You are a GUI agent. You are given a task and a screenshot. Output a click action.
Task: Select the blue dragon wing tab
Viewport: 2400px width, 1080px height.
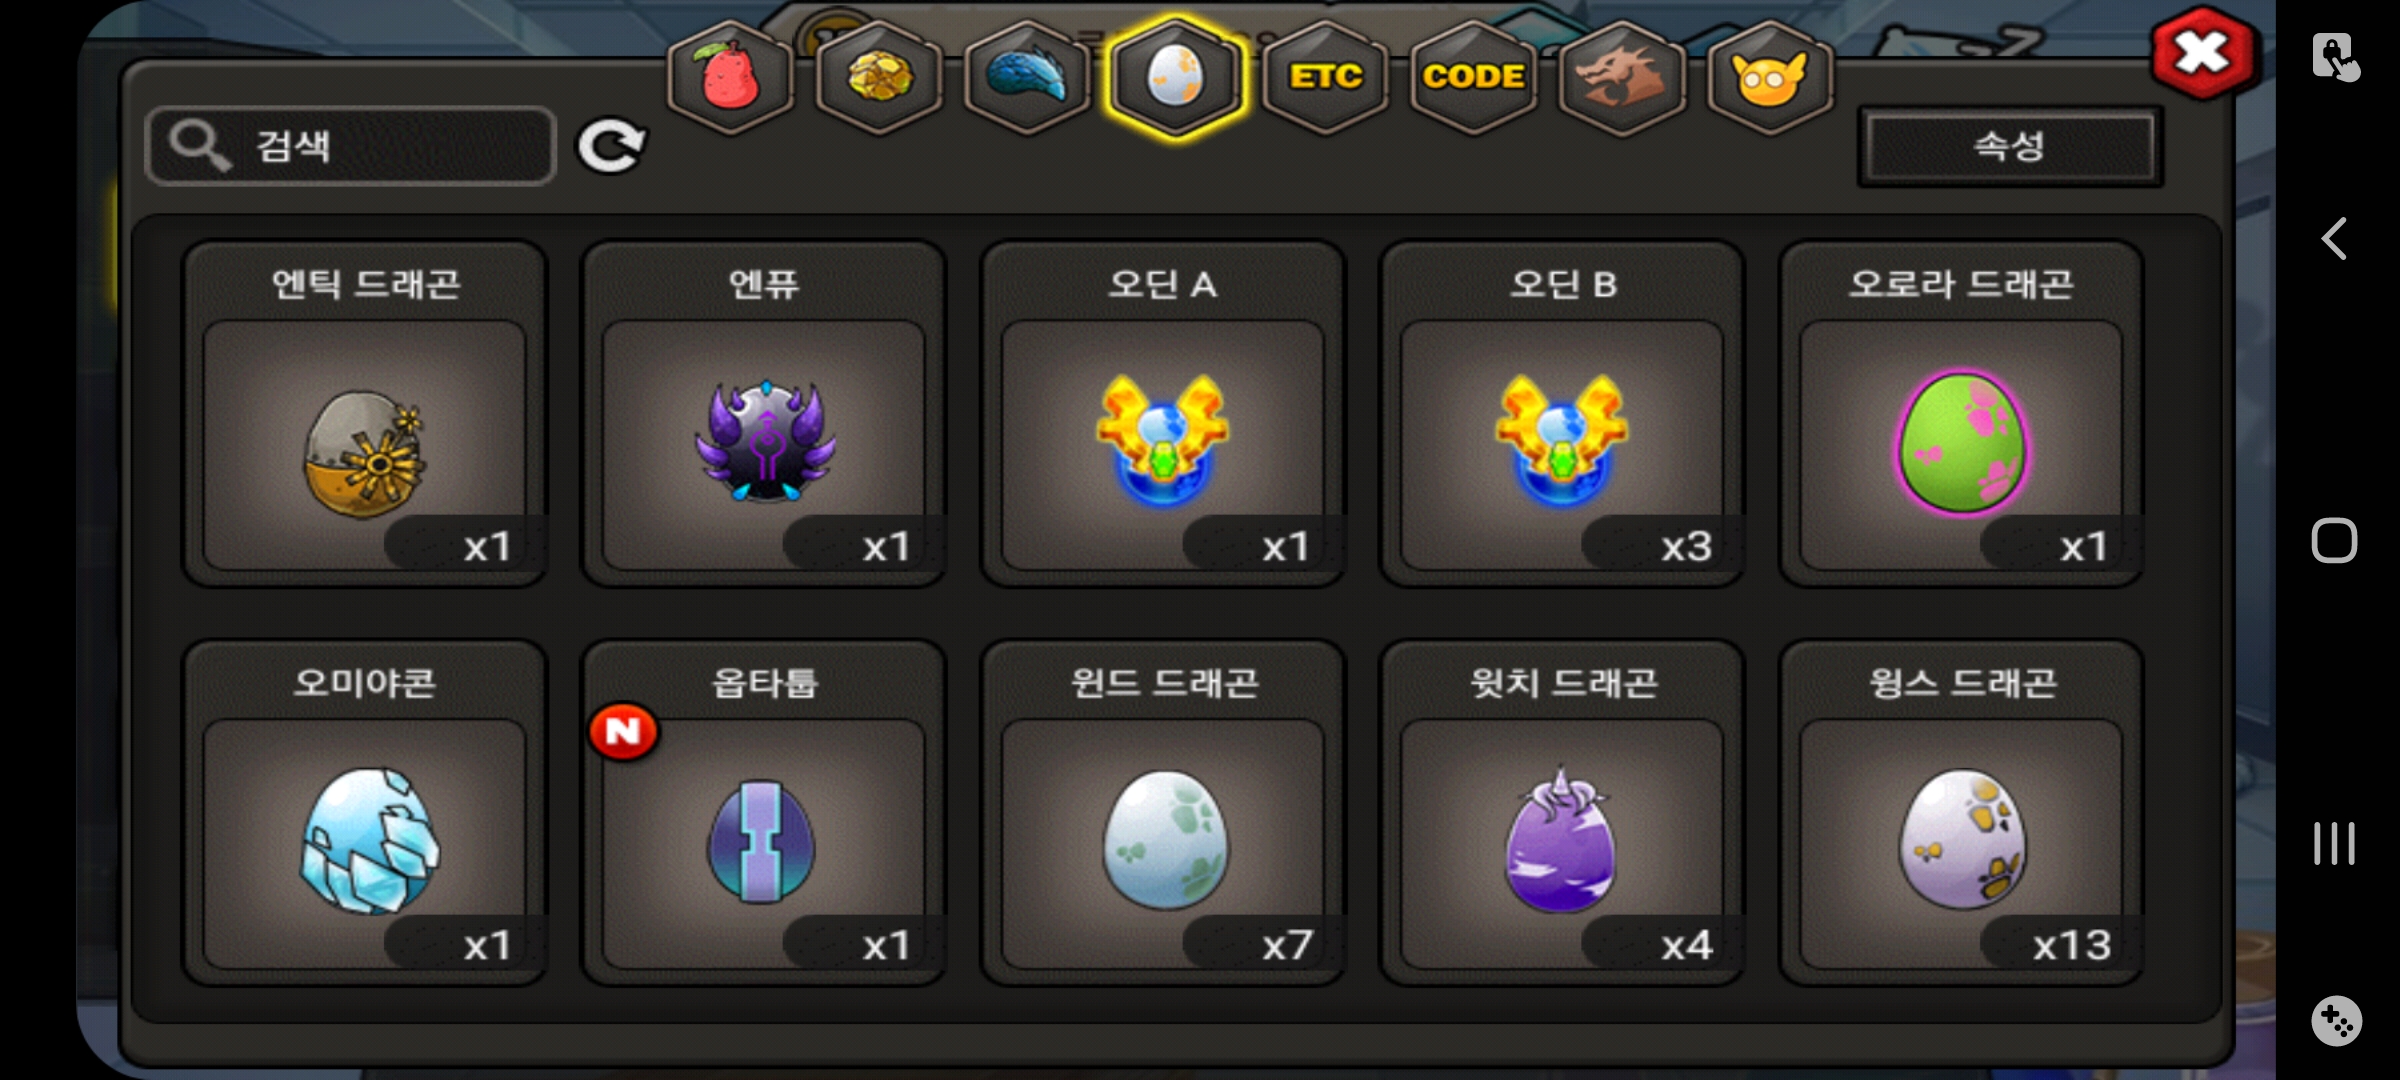click(1027, 77)
